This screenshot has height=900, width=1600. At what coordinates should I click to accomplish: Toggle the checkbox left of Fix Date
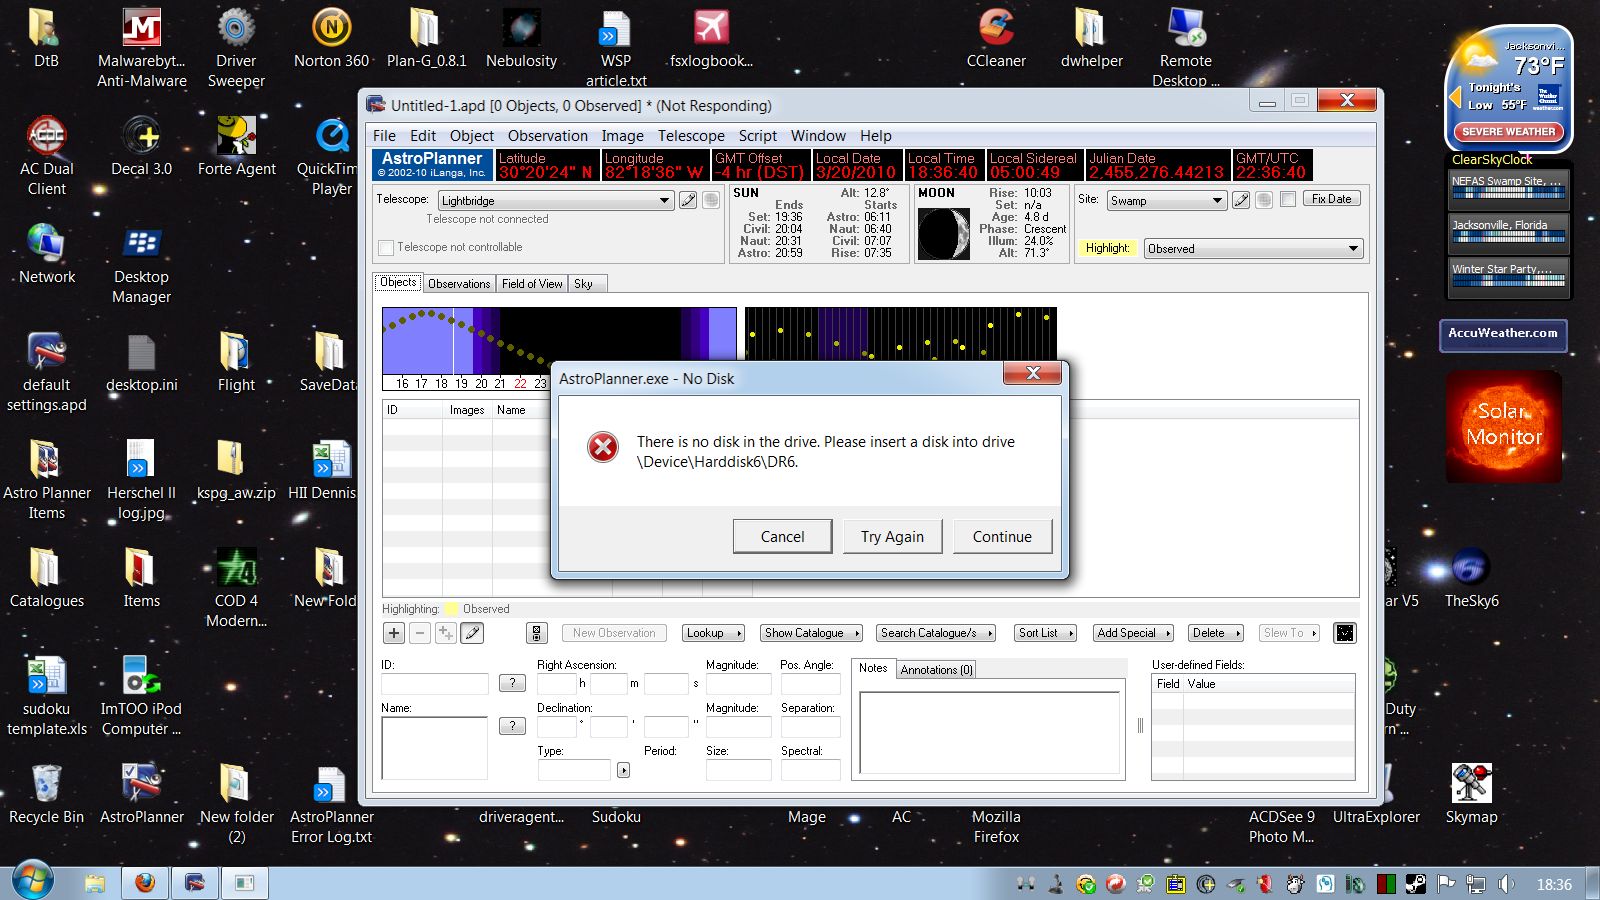click(x=1288, y=200)
